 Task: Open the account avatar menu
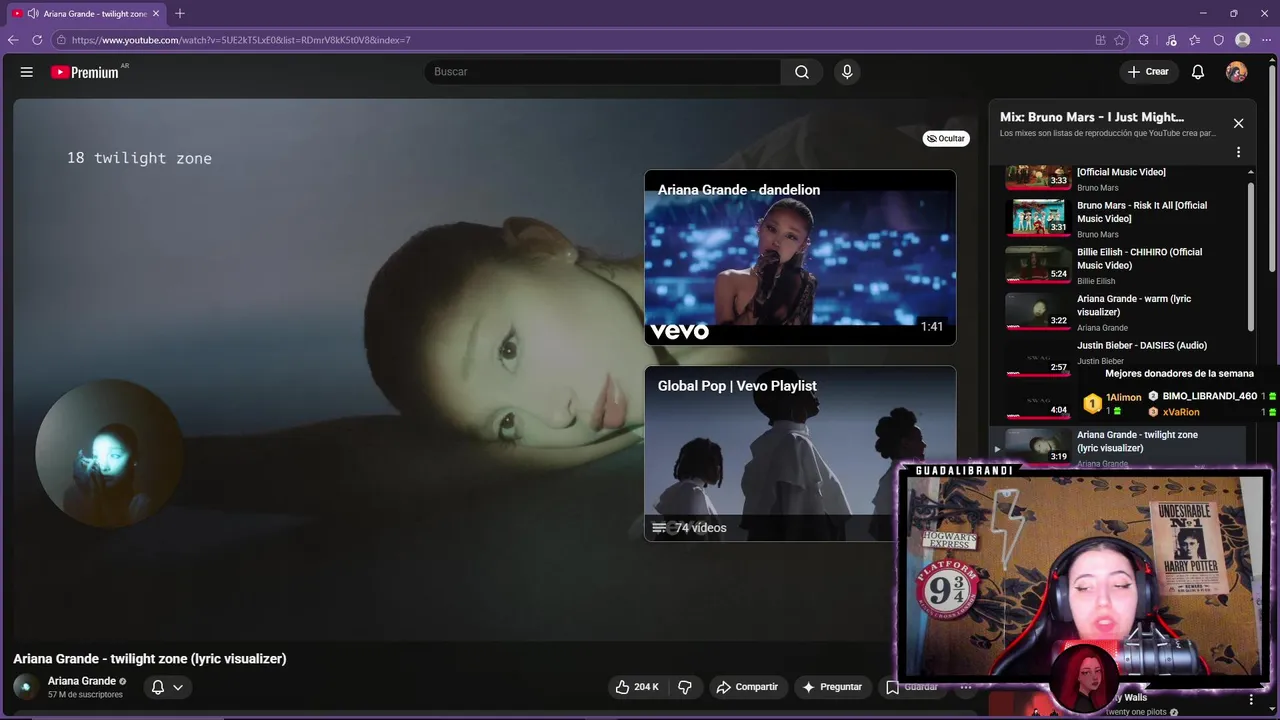point(1237,72)
